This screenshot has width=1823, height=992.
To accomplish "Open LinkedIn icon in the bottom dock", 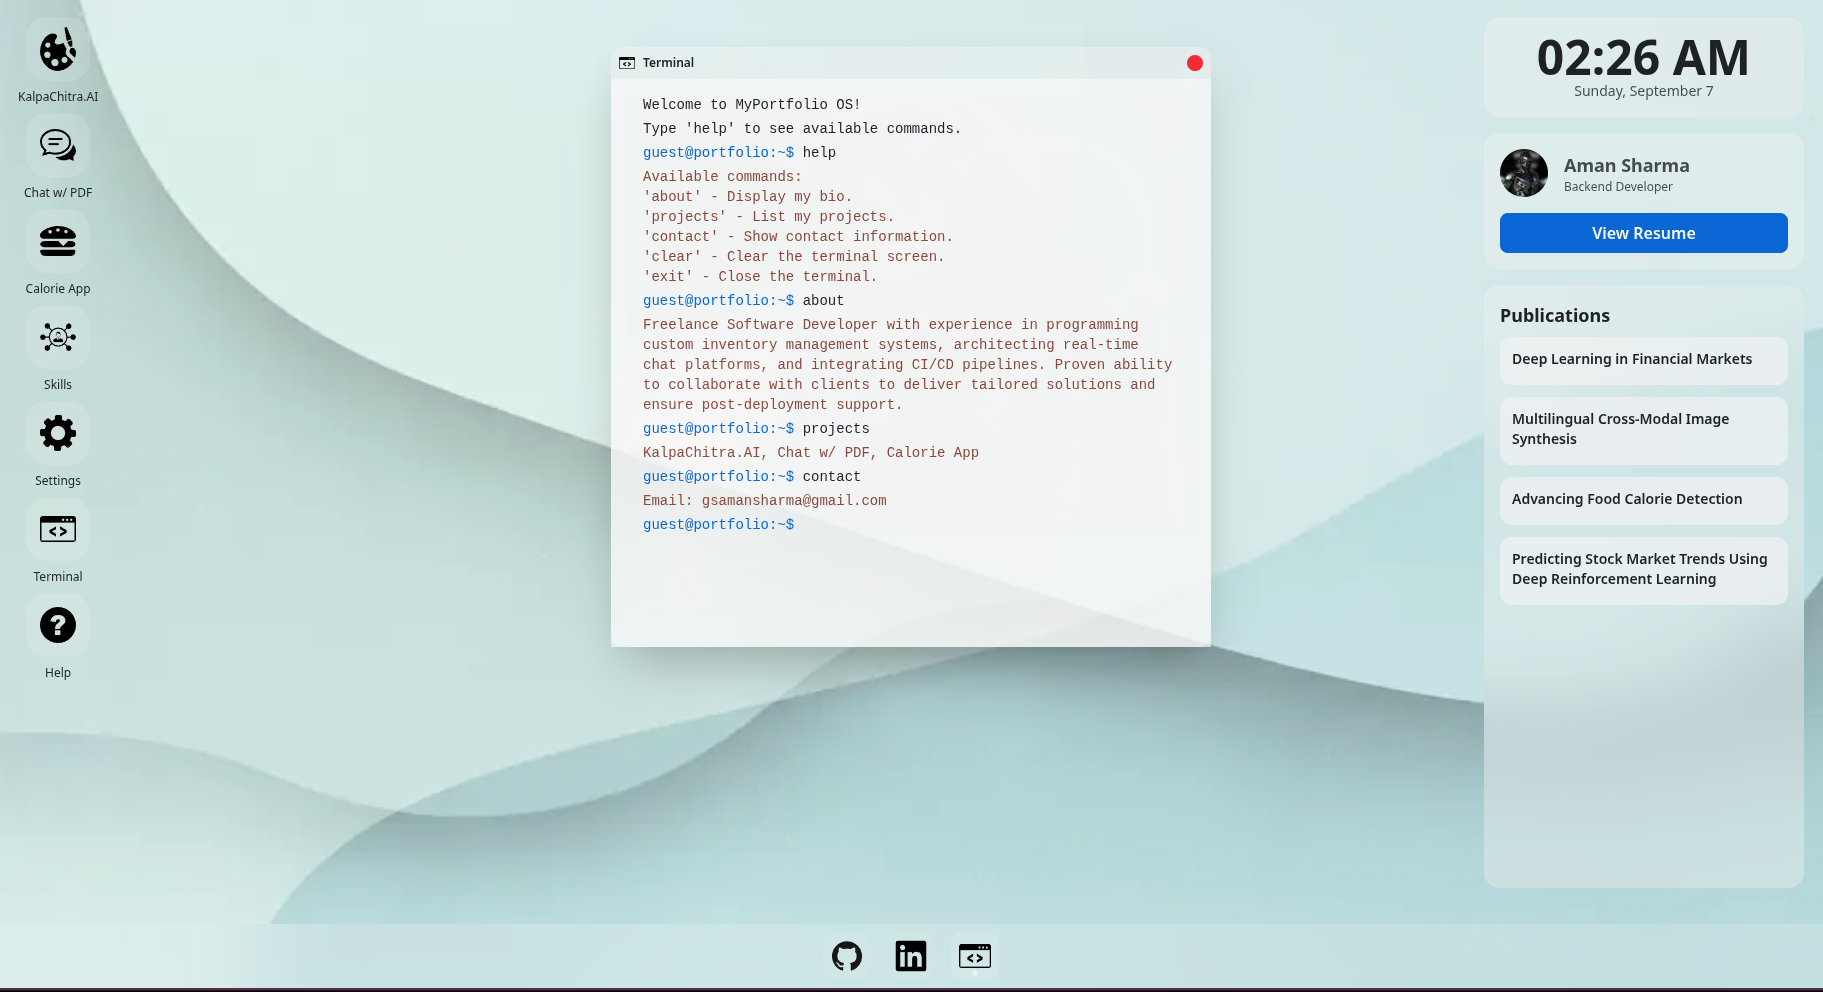I will (x=911, y=956).
